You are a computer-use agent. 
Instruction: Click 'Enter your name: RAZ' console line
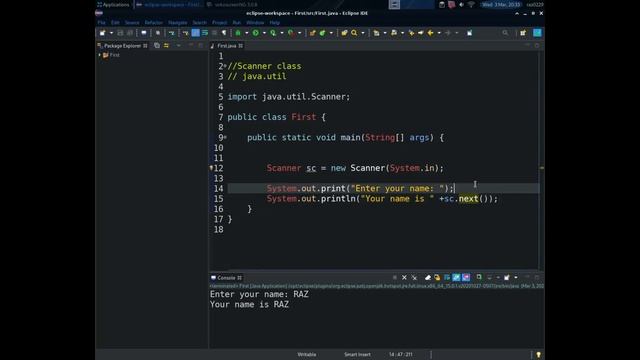click(259, 294)
